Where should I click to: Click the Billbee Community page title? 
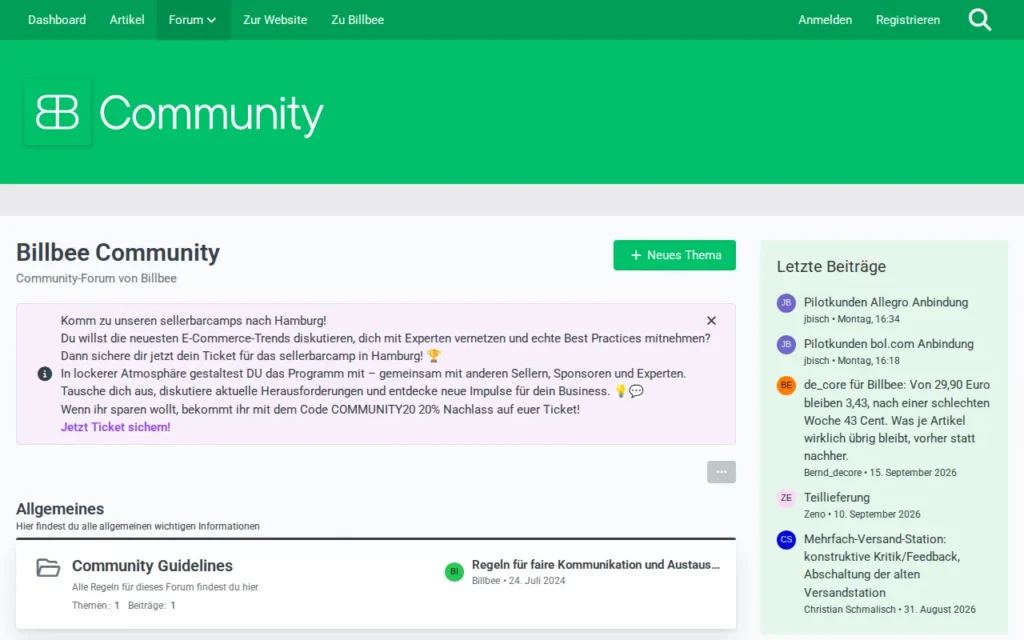click(118, 253)
